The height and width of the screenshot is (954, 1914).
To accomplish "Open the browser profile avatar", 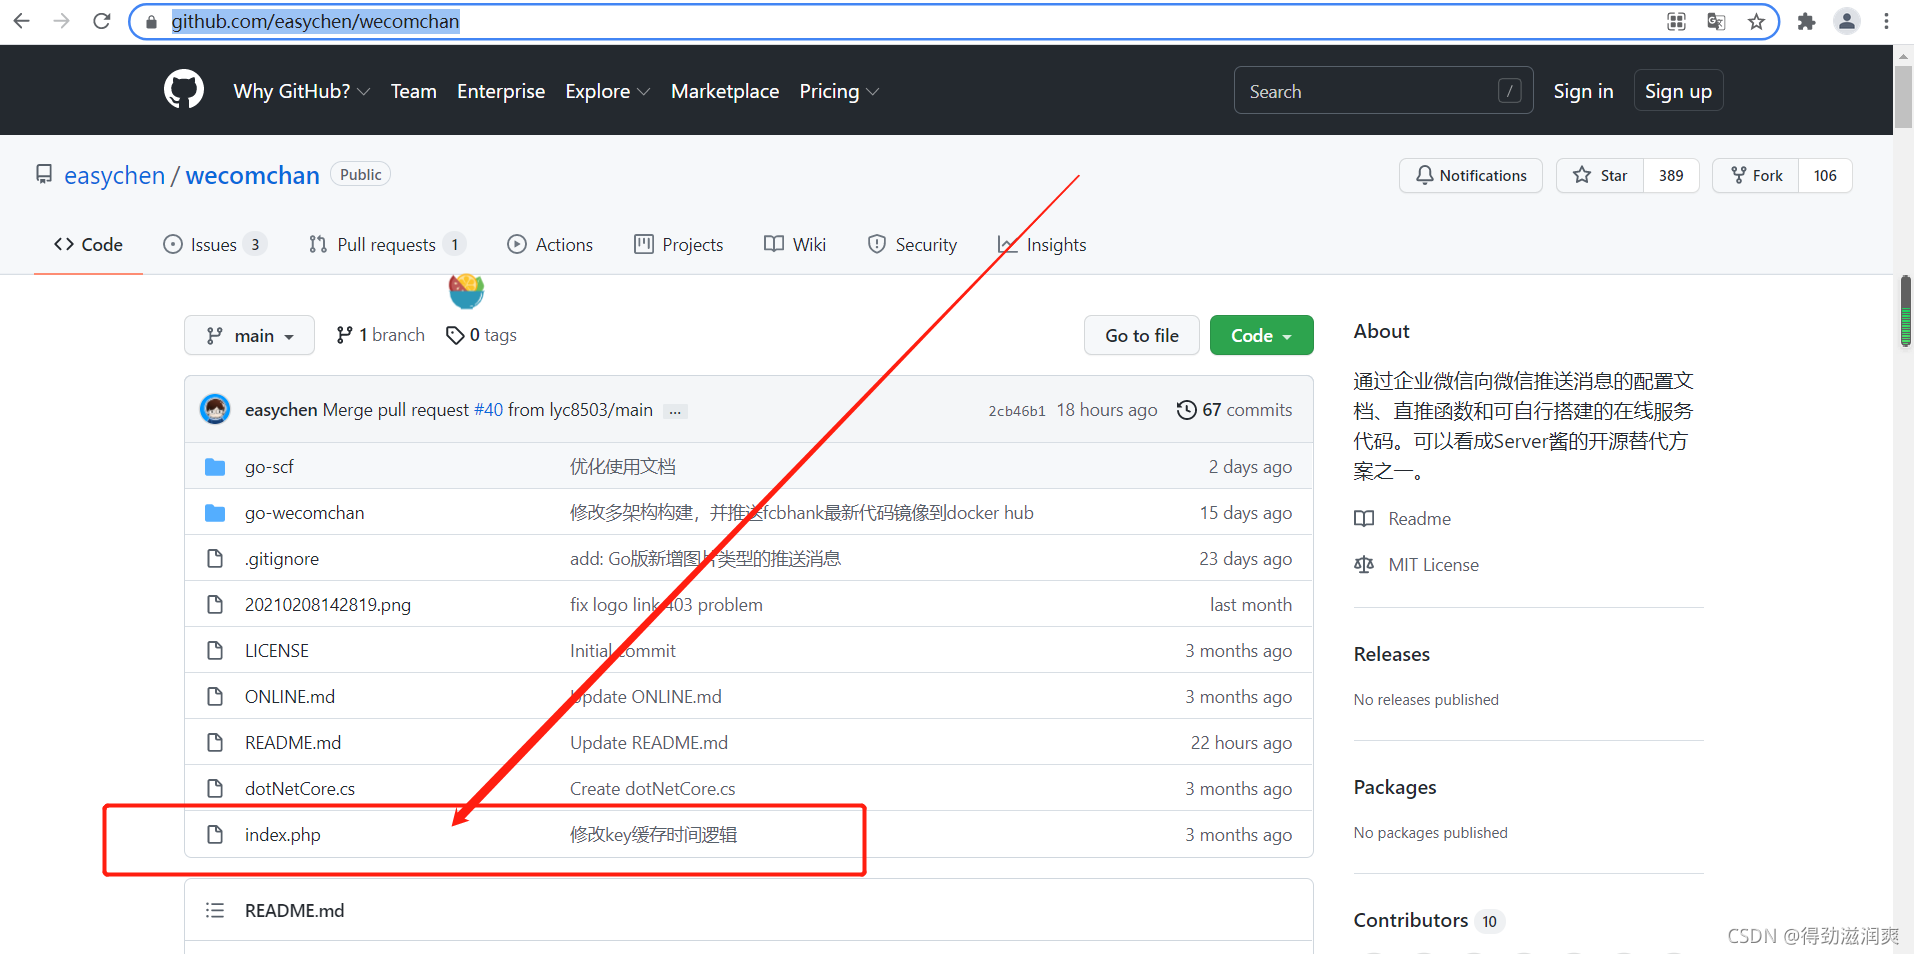I will (x=1847, y=21).
